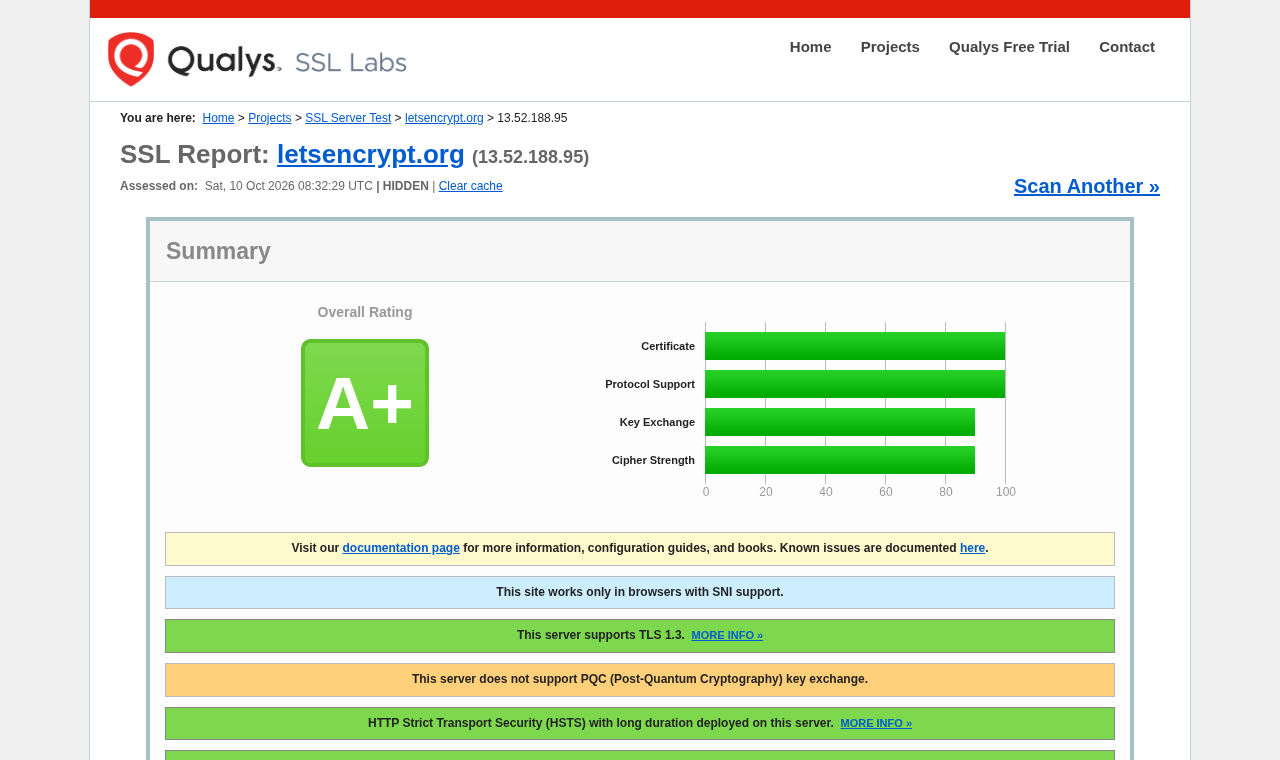Click the 'Key Exchange' chart label
Image resolution: width=1280 pixels, height=760 pixels.
coord(657,422)
